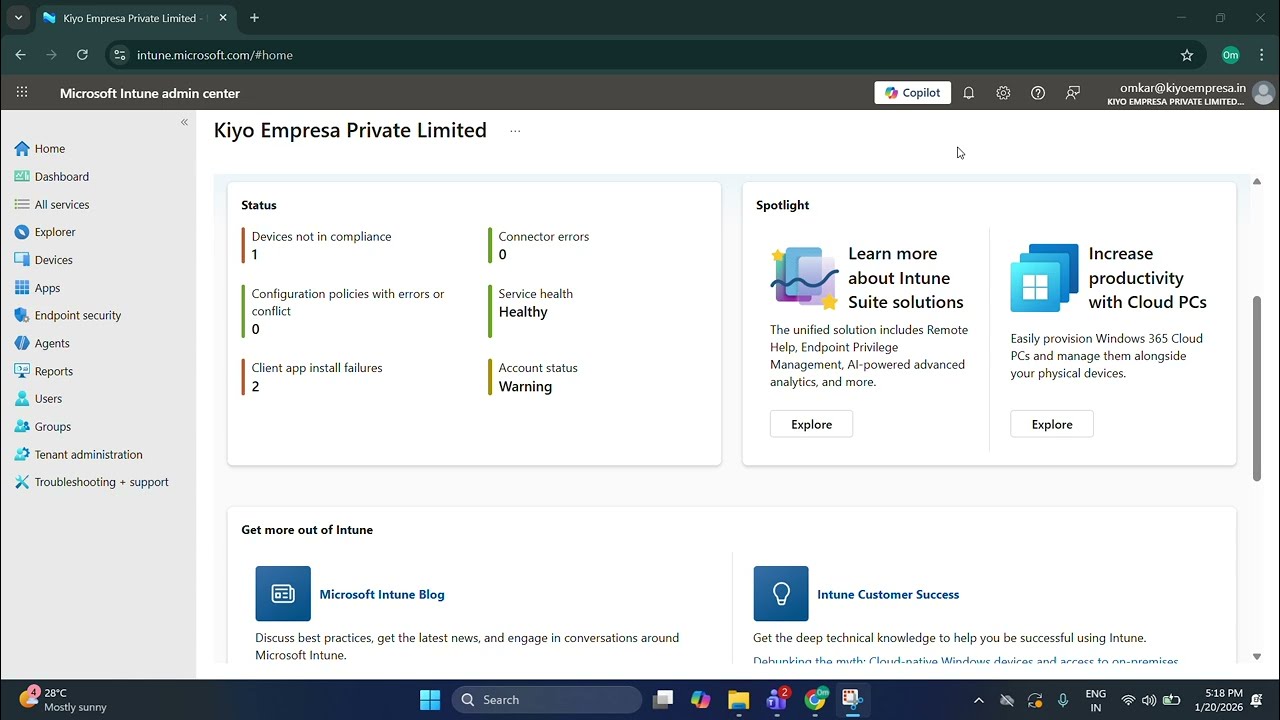
Task: Open Account status Warning entry
Action: [x=538, y=377]
